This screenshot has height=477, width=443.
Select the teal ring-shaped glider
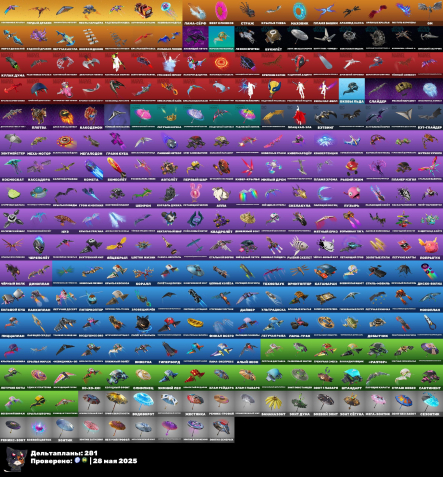pos(299,11)
